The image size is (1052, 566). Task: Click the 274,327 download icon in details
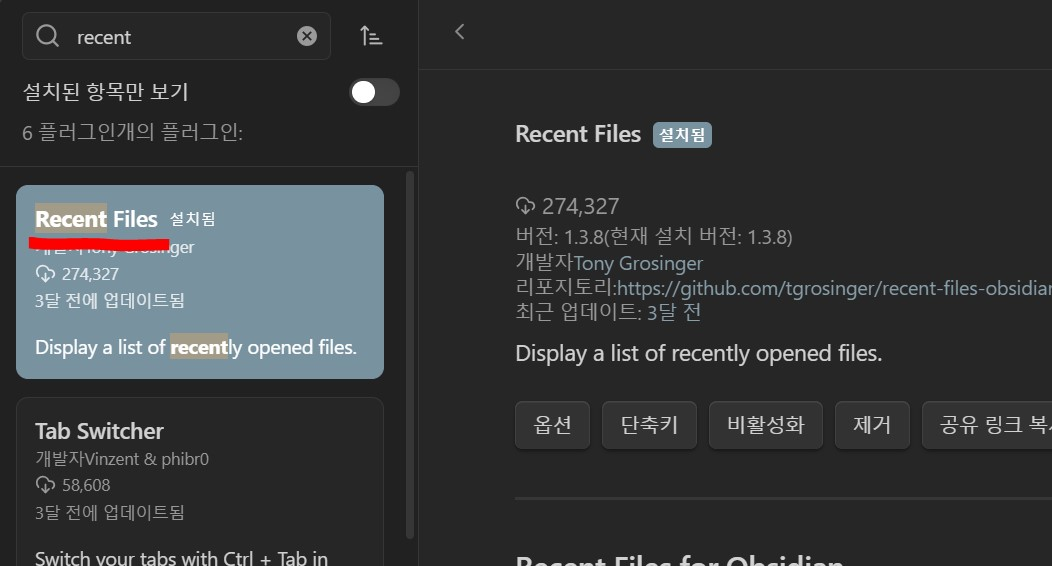525,206
